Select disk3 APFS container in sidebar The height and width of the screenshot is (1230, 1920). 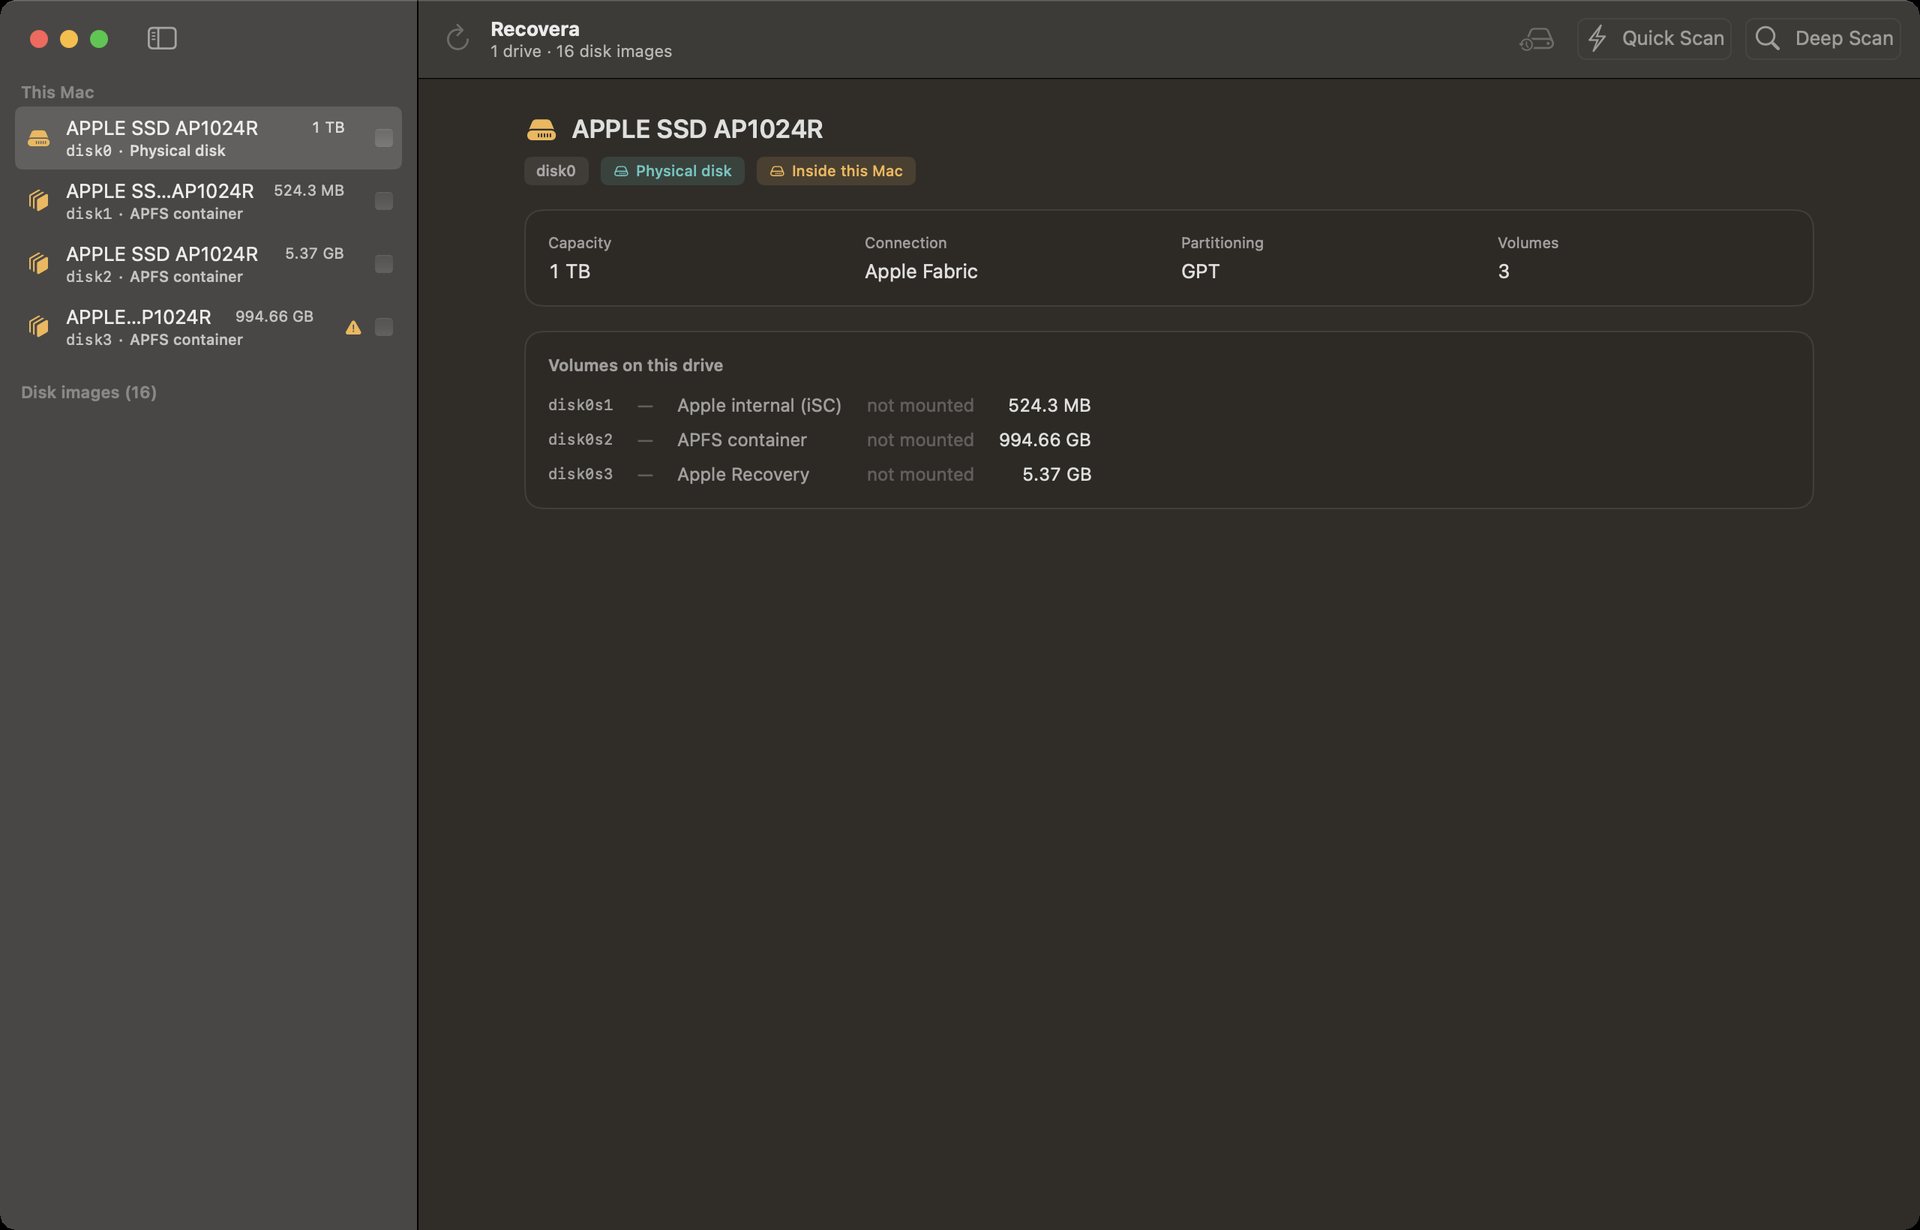point(208,327)
